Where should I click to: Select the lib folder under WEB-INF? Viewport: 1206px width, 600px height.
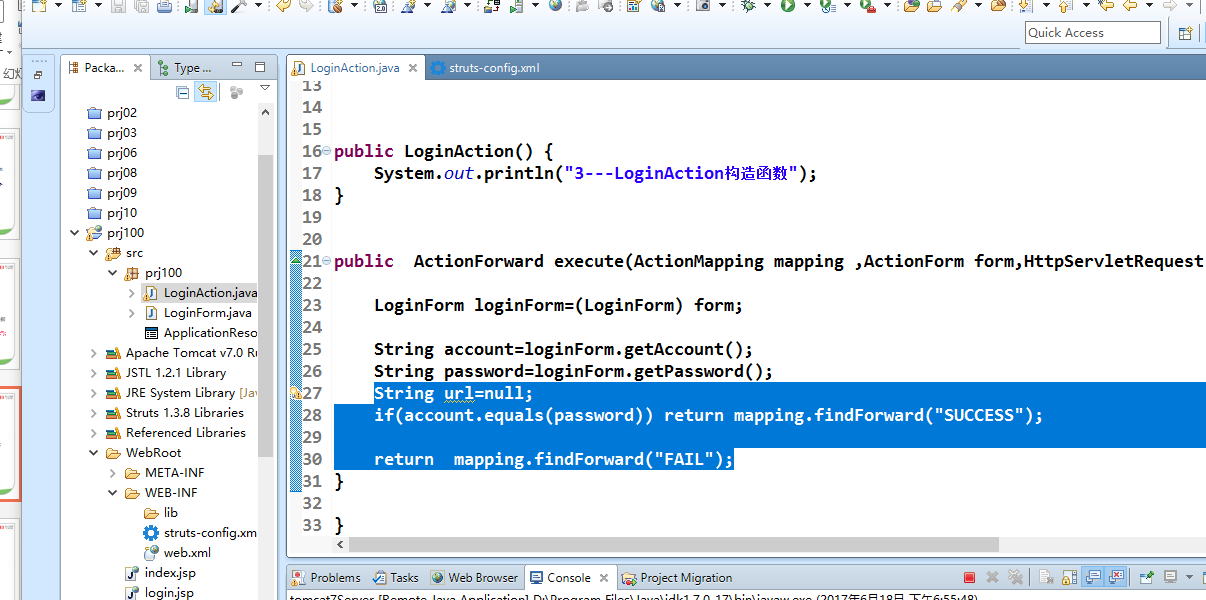pyautogui.click(x=162, y=513)
